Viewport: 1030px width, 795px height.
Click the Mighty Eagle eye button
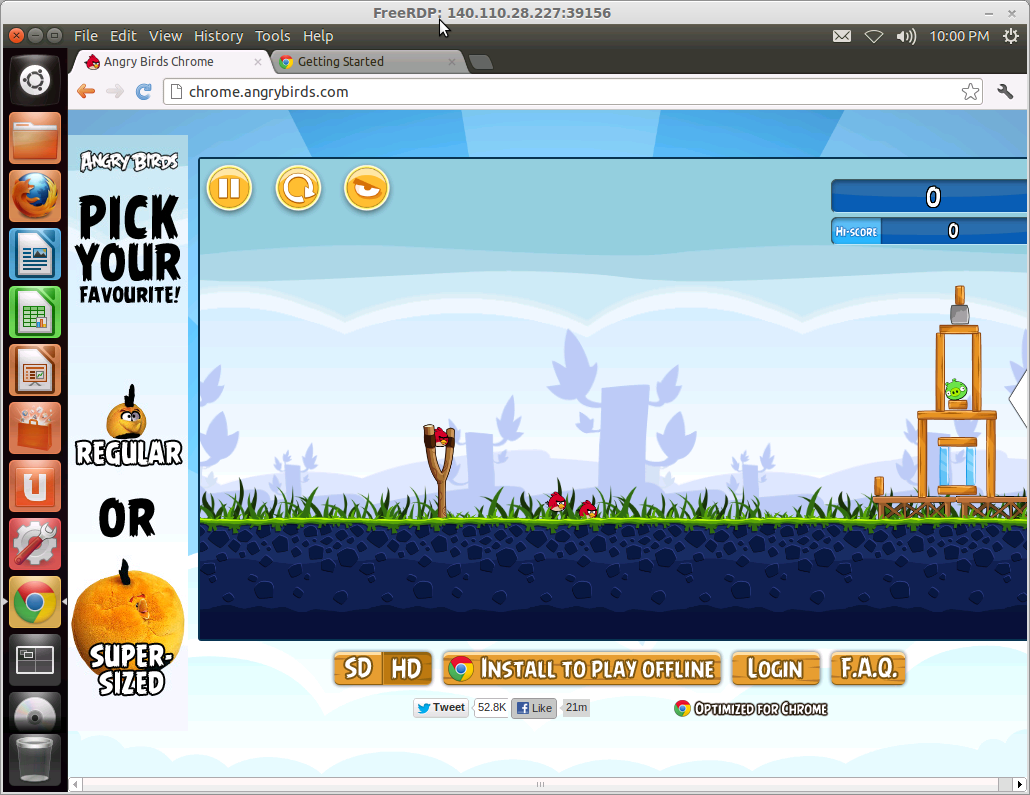(x=367, y=189)
